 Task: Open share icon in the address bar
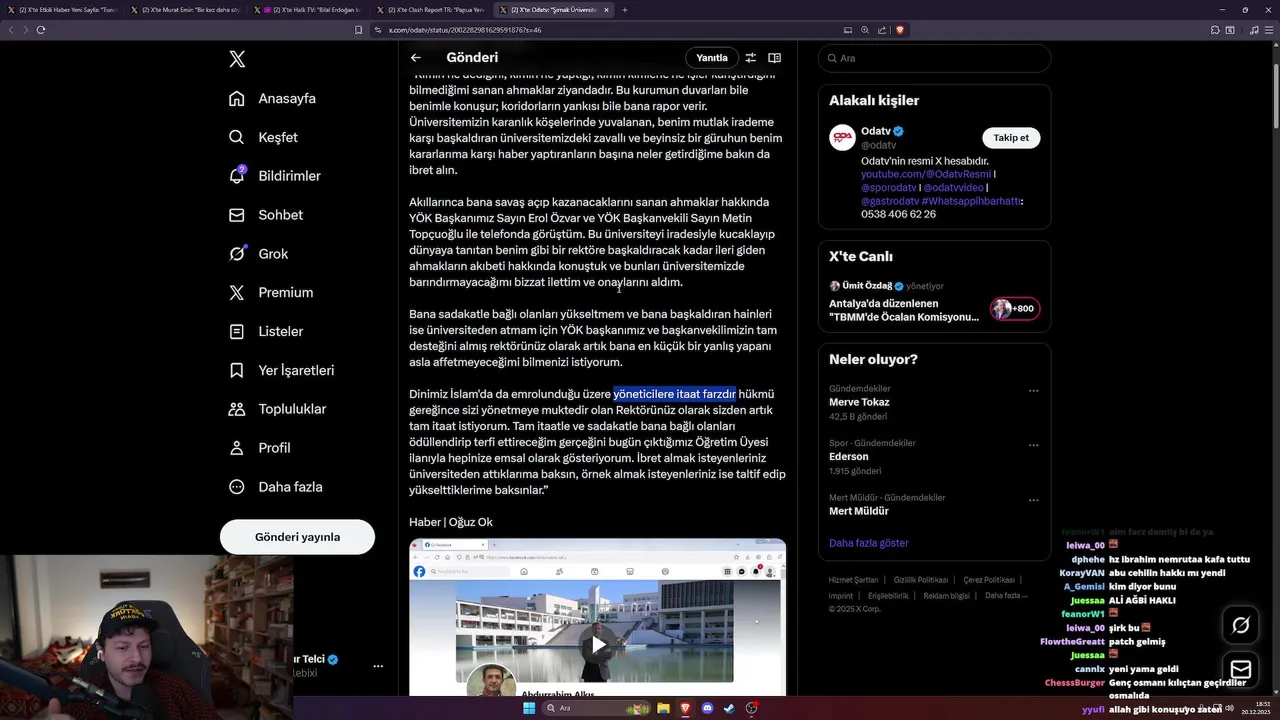(x=883, y=30)
